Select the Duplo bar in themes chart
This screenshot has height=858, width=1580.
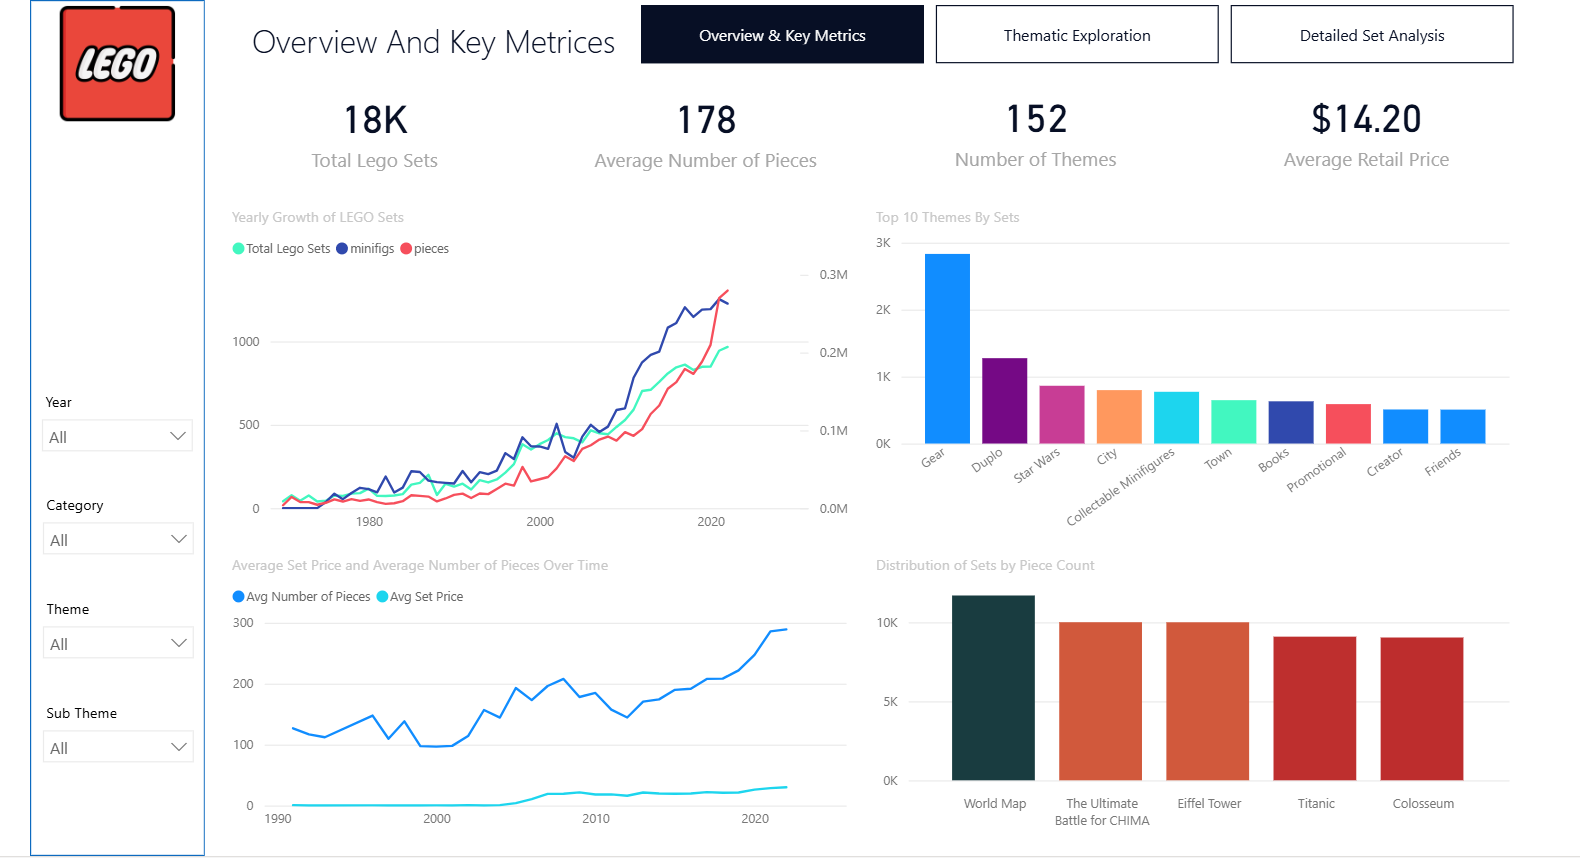(x=1005, y=401)
